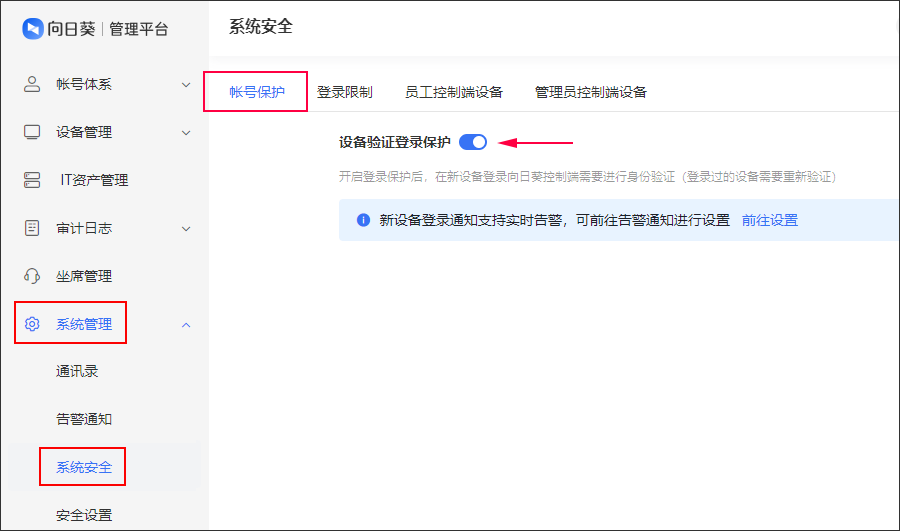This screenshot has width=900, height=531.
Task: Switch to the 登录限制 tab
Action: pyautogui.click(x=344, y=92)
